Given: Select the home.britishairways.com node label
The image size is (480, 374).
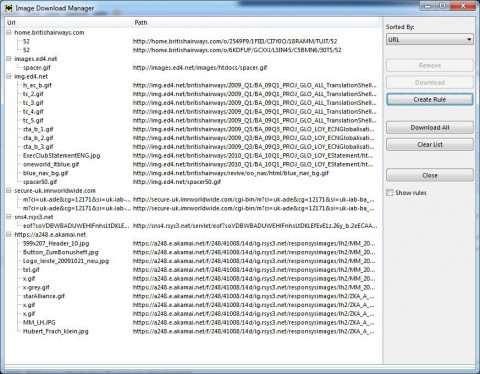Looking at the screenshot, I should pos(49,32).
